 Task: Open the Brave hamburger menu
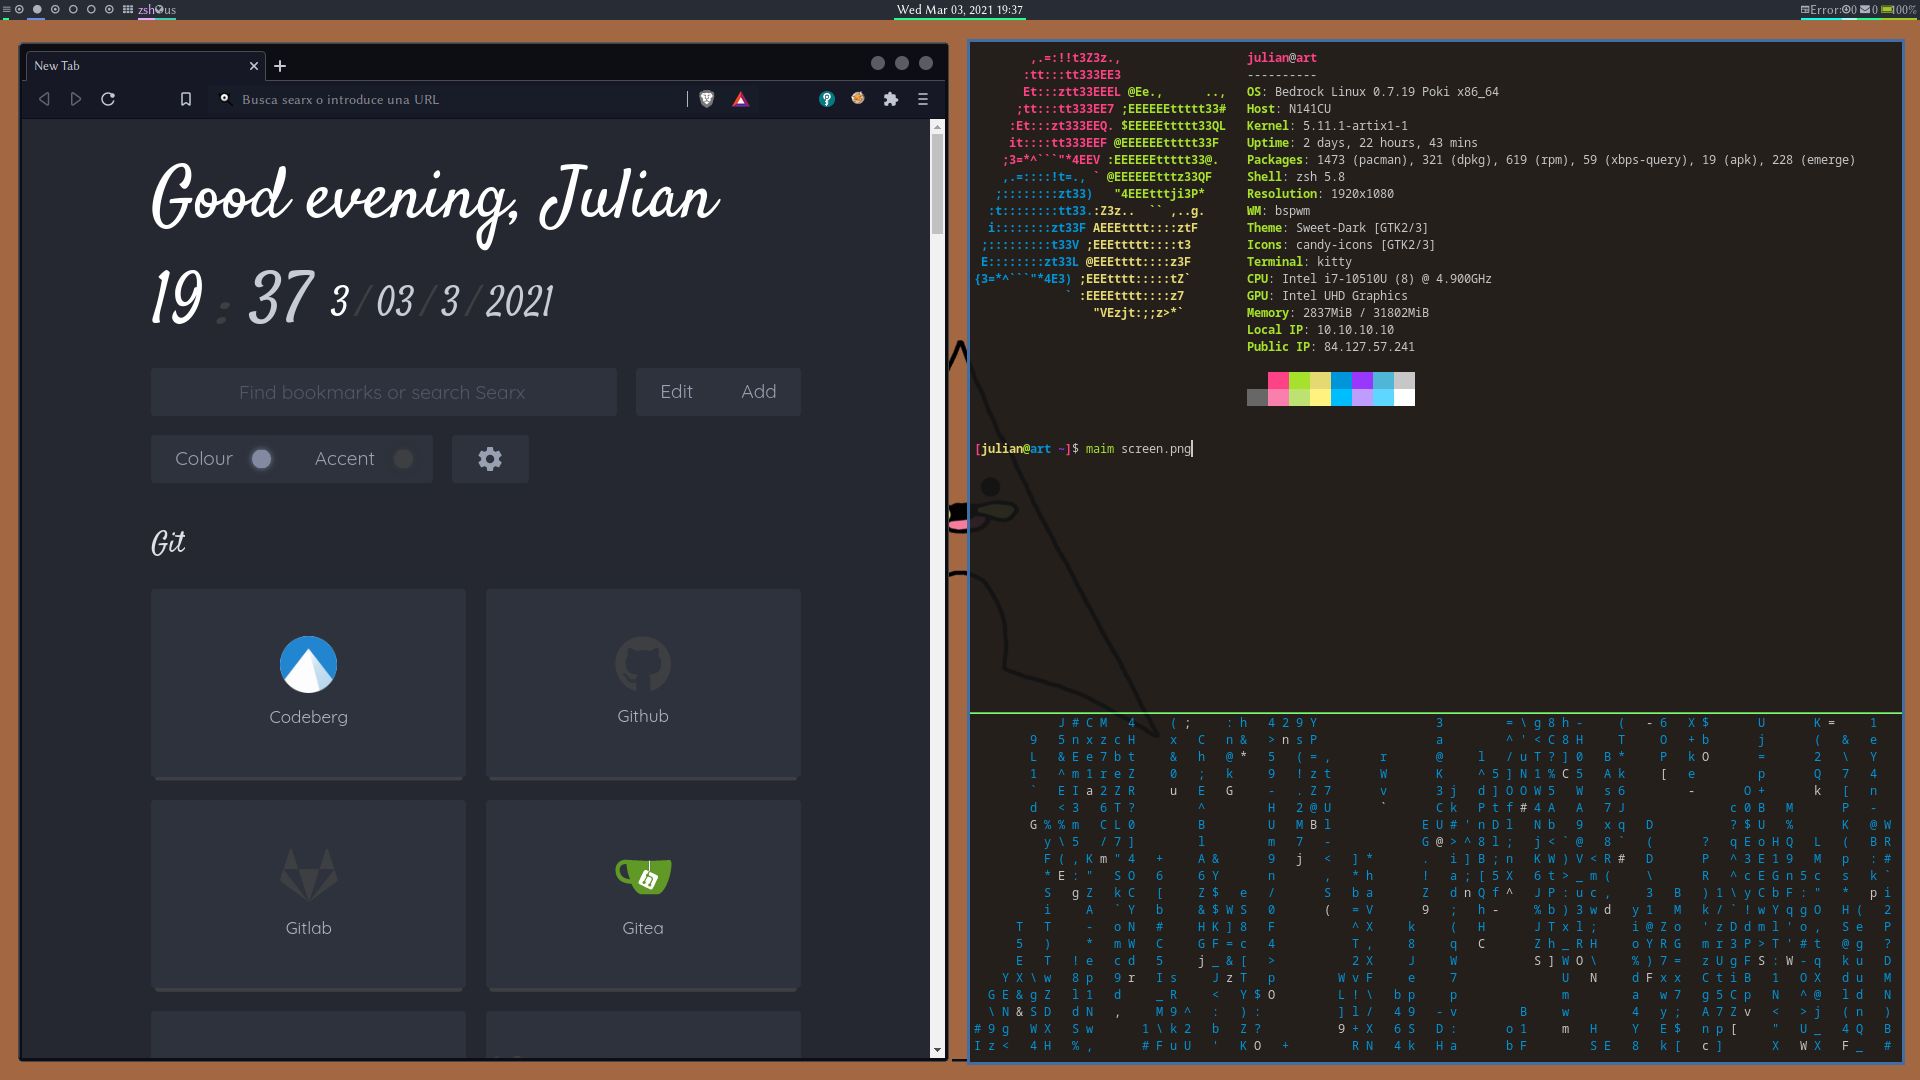click(x=922, y=99)
